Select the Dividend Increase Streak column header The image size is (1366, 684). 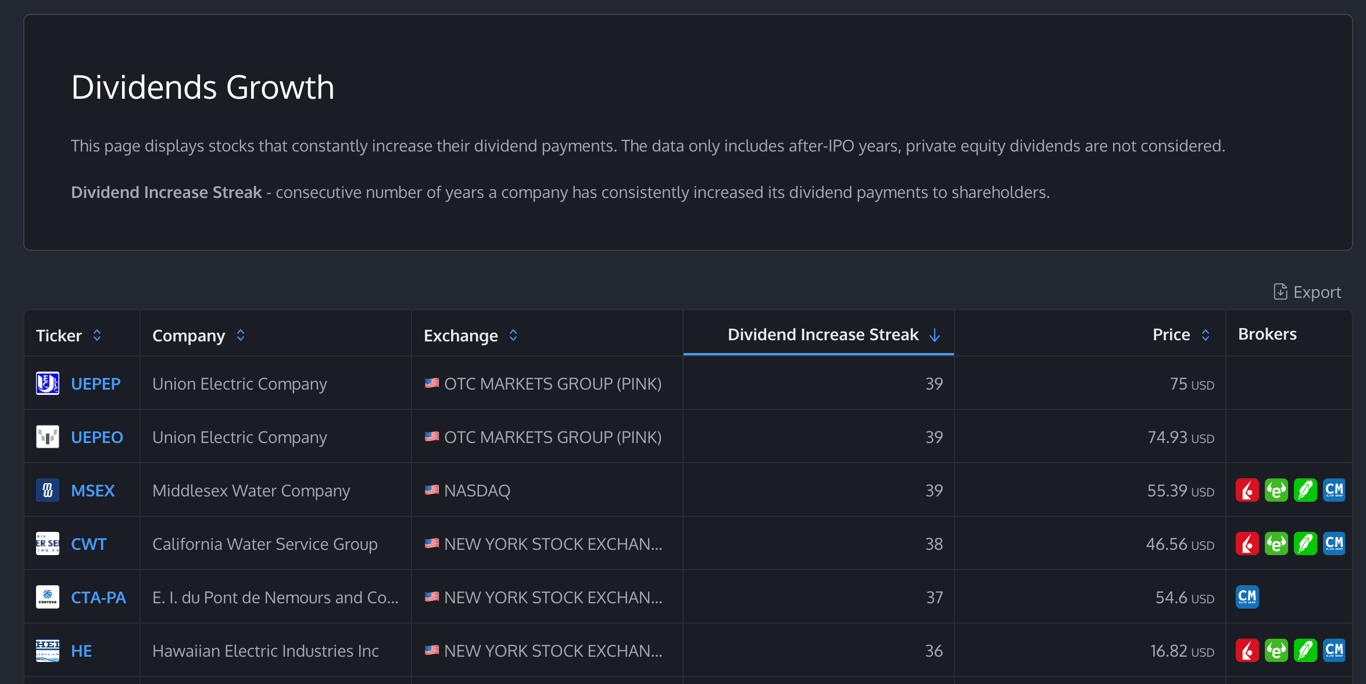(823, 335)
